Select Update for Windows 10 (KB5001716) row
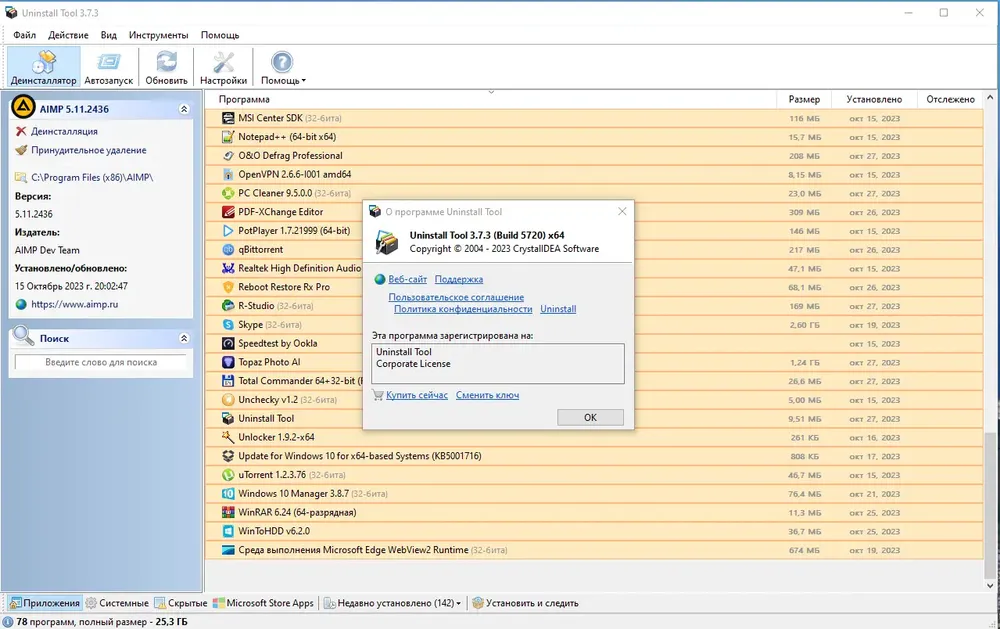The image size is (1000, 629). pyautogui.click(x=594, y=456)
